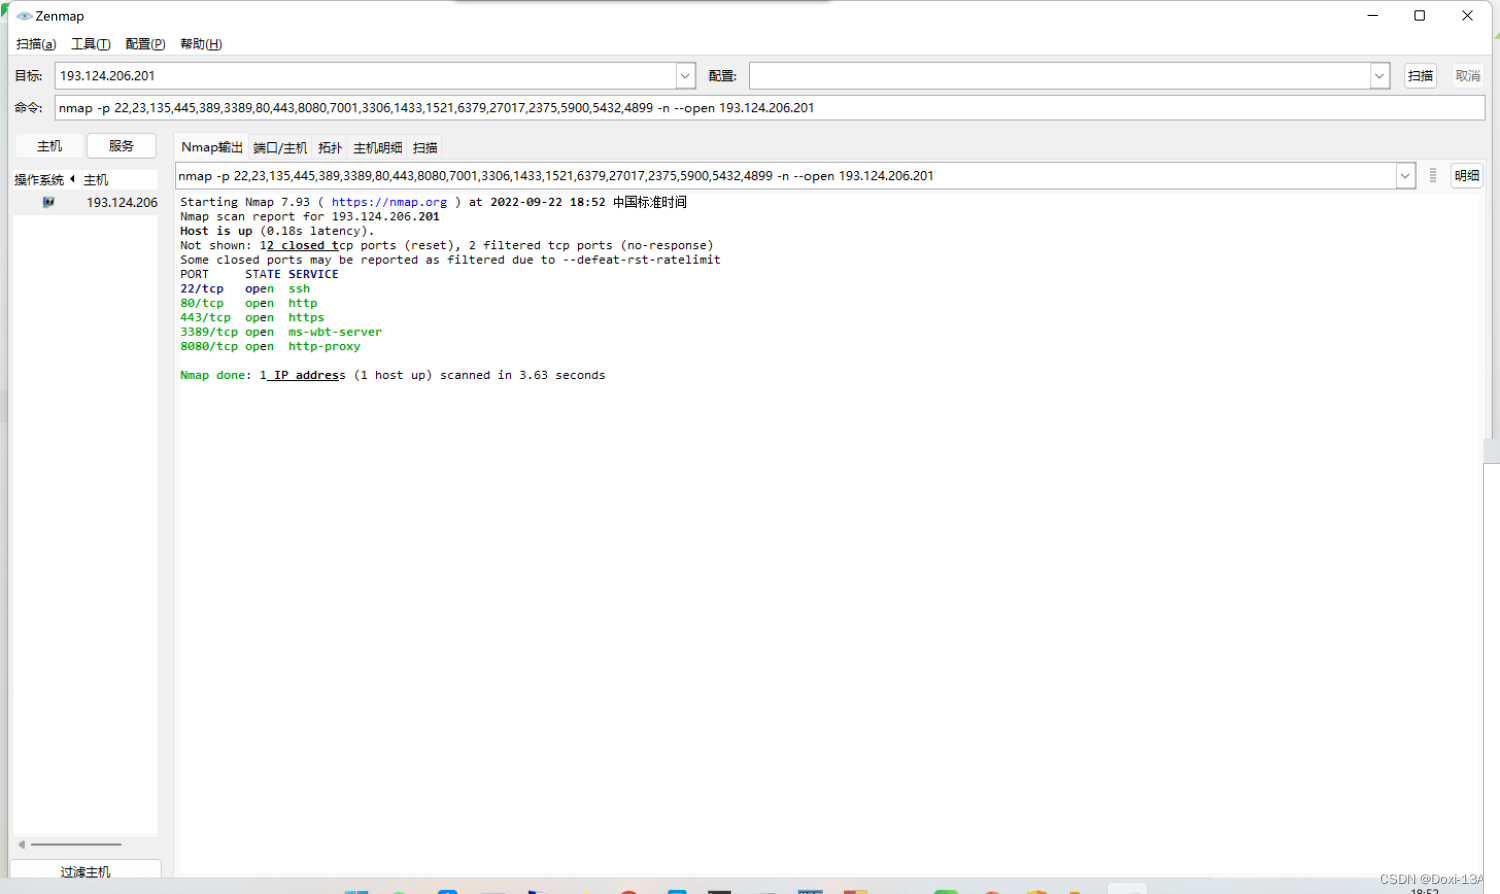
Task: Click the OS icon beside host 193.124.206
Action: [48, 202]
